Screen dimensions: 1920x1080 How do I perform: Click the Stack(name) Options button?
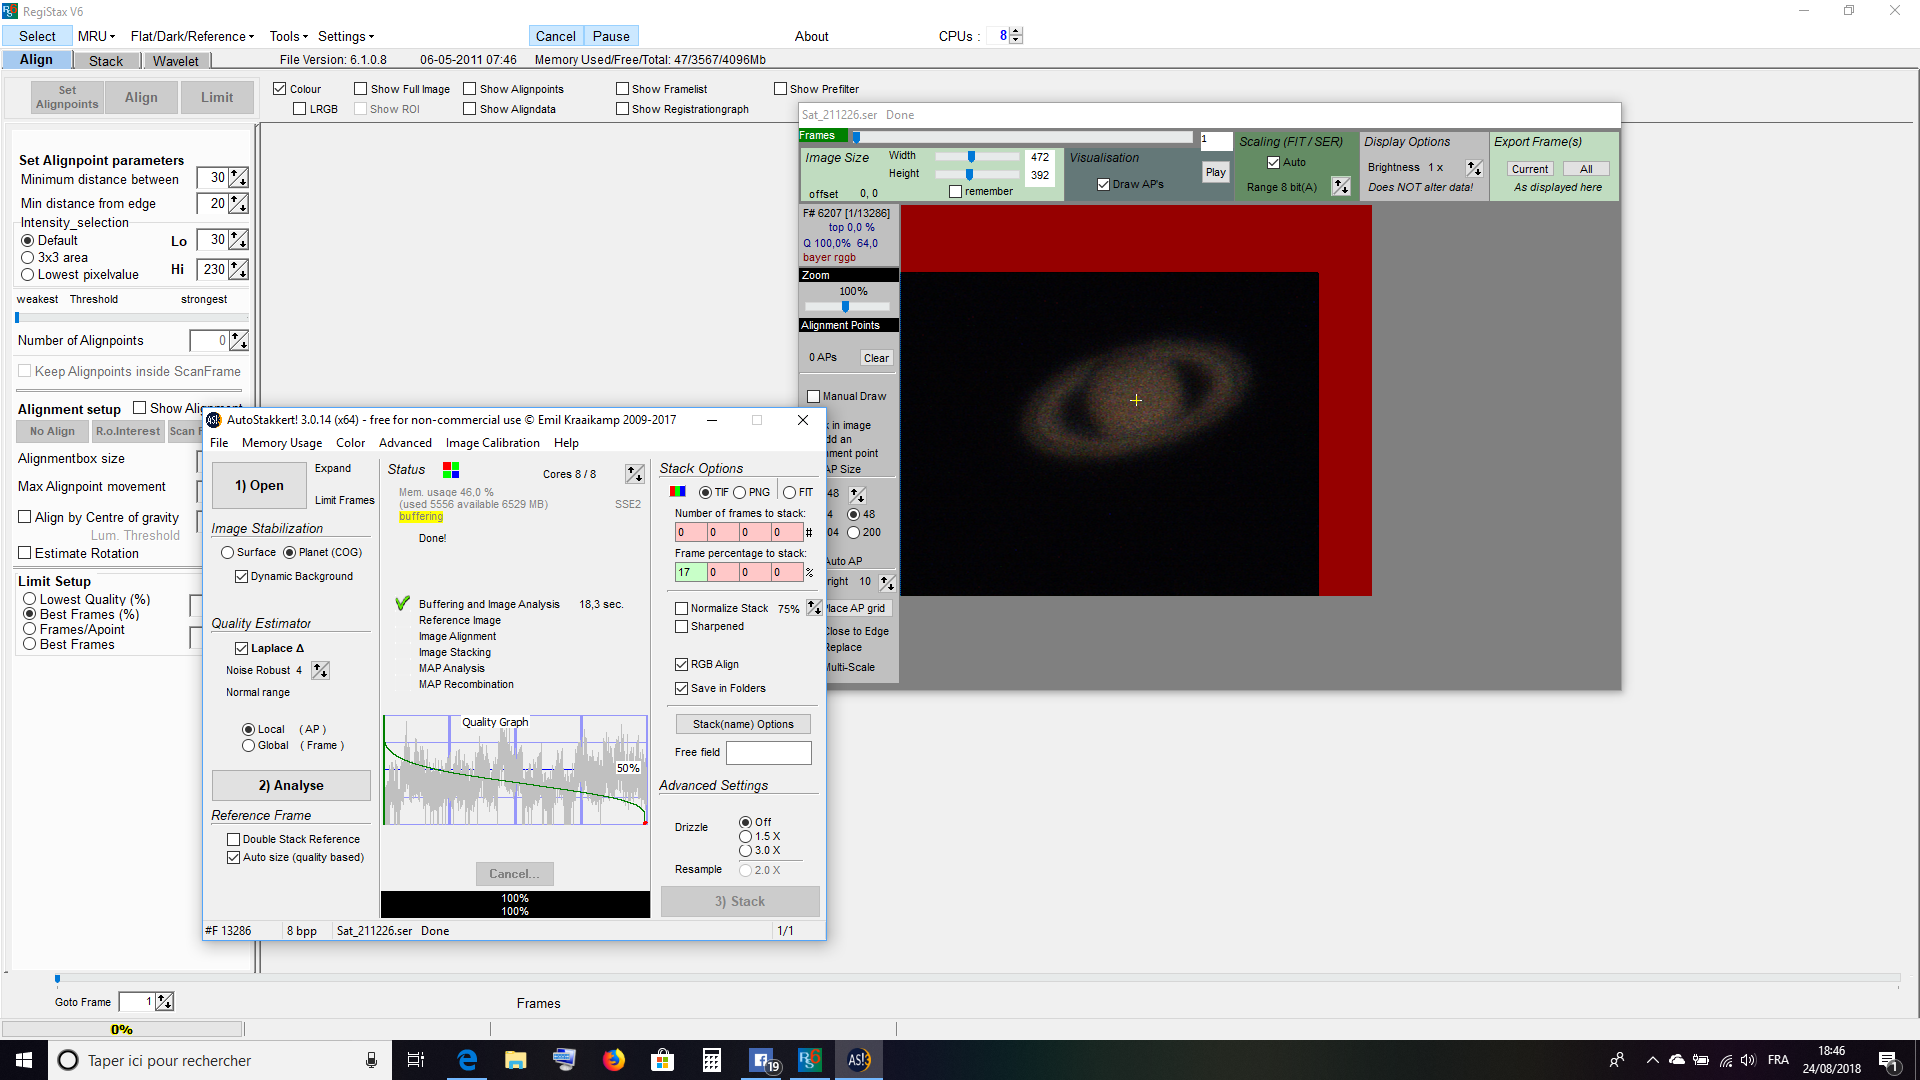(x=743, y=724)
